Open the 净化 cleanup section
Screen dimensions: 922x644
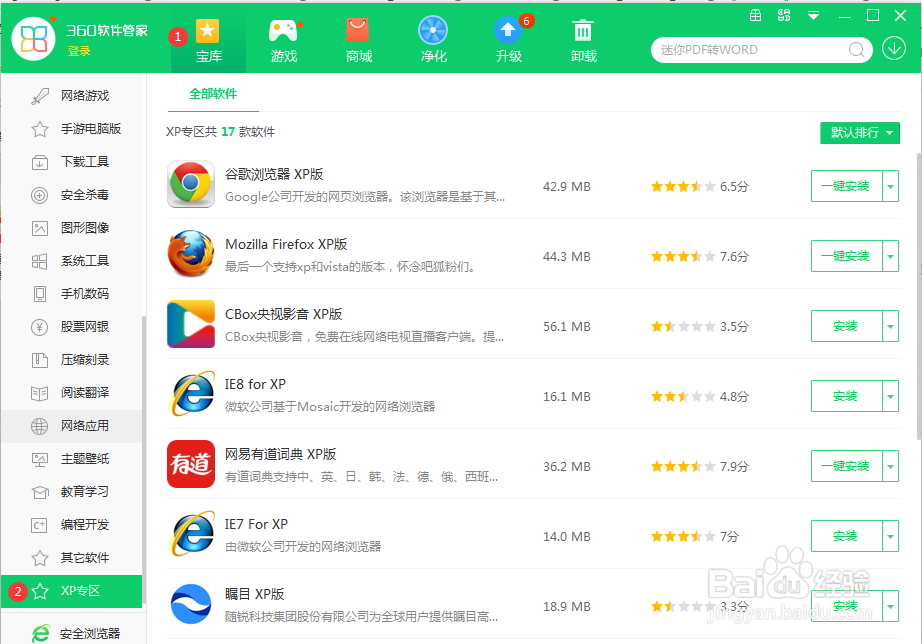[433, 41]
